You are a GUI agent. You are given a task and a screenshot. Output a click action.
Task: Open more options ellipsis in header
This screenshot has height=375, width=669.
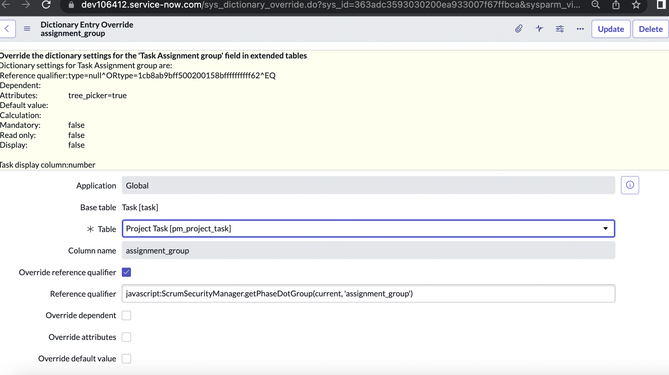click(580, 29)
